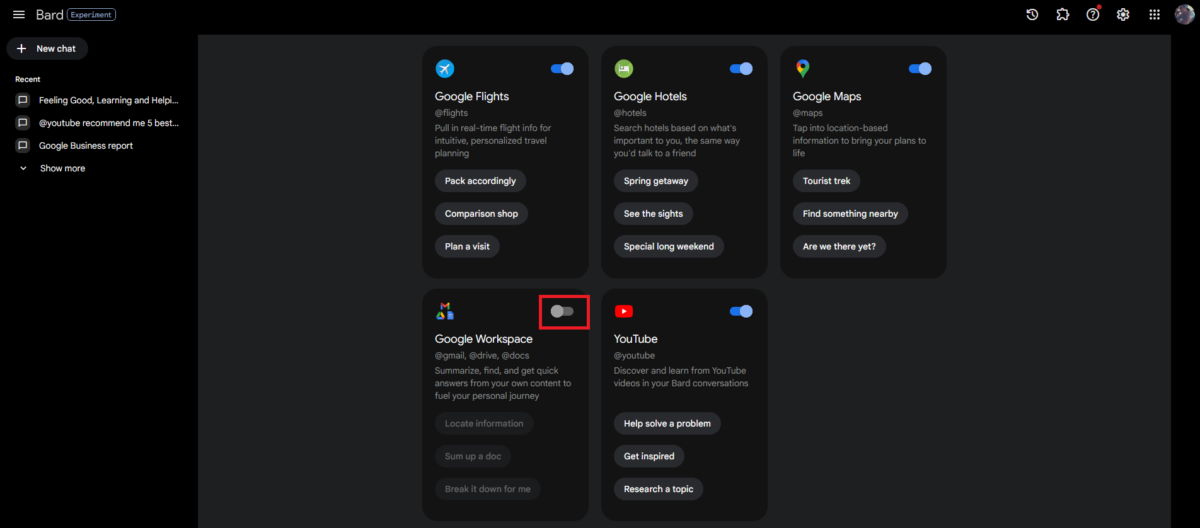Turn off the YouTube extension toggle

coord(741,311)
